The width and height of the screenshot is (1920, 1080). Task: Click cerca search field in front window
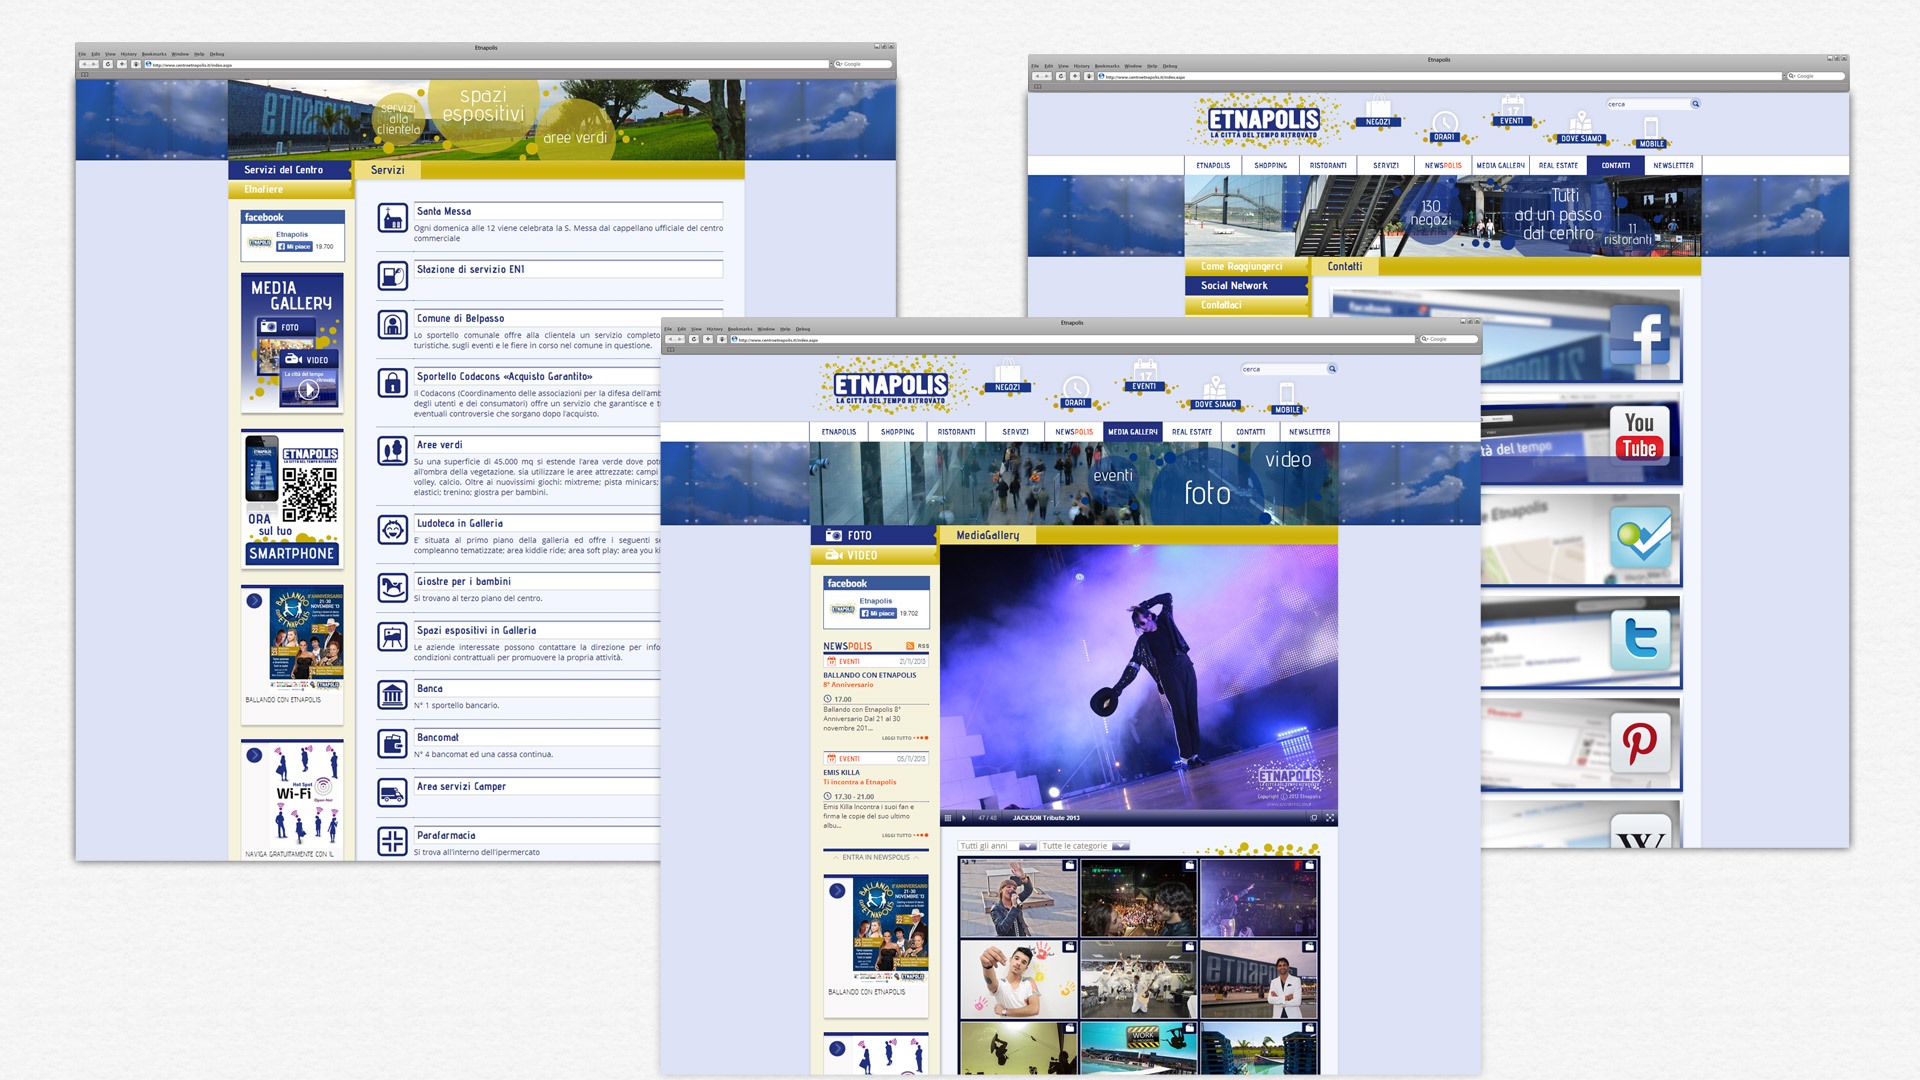1283,369
